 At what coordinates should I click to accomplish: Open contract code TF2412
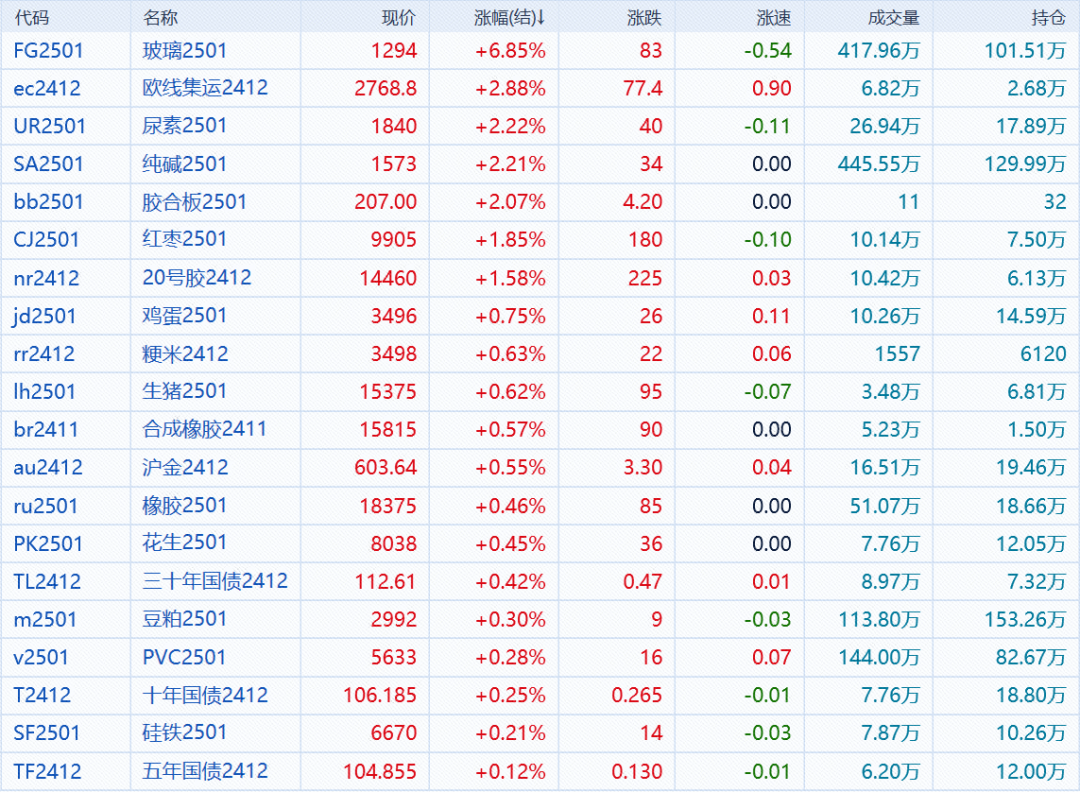[x=48, y=772]
